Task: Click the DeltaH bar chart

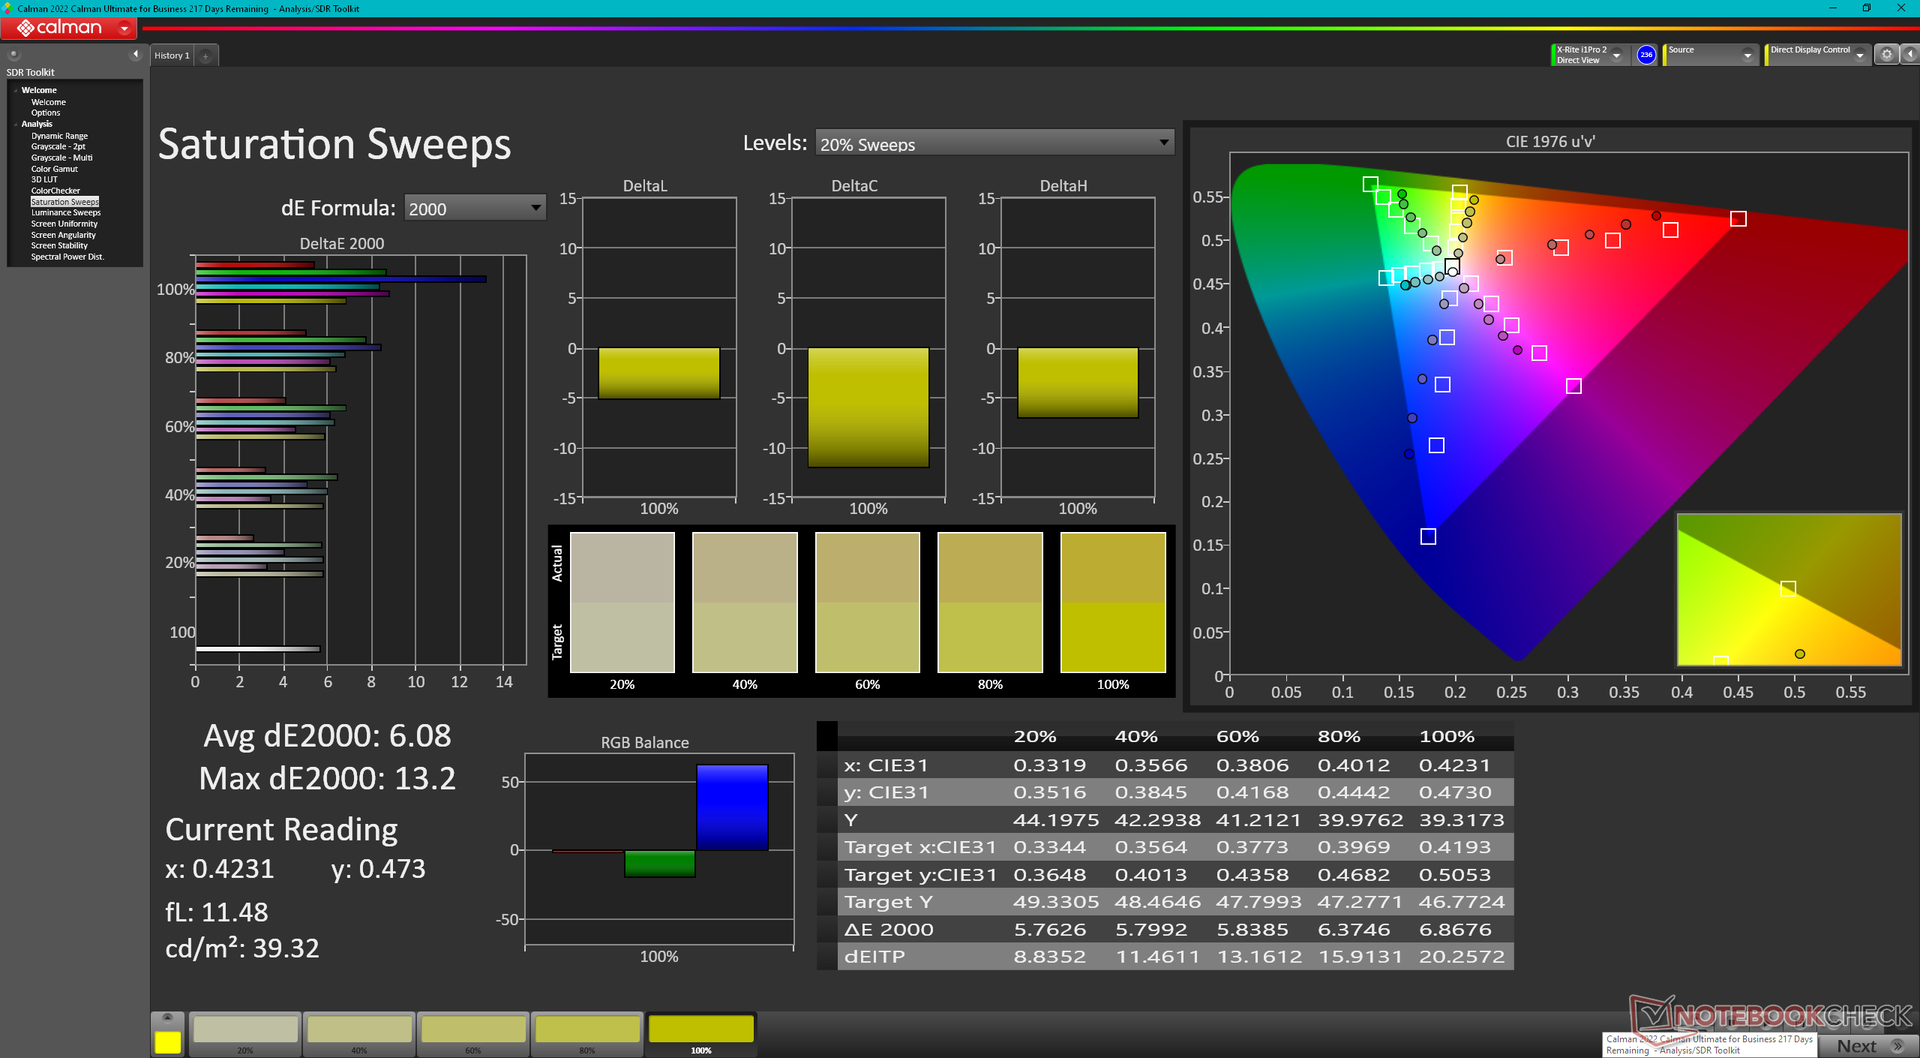Action: [x=1077, y=348]
